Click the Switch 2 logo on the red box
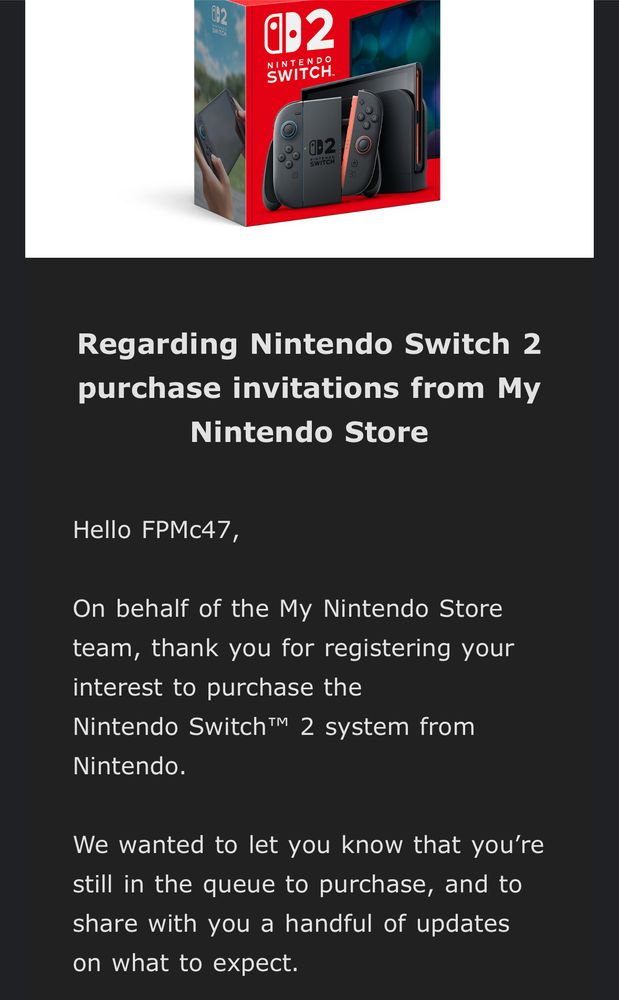The width and height of the screenshot is (619, 1000). pos(299,33)
